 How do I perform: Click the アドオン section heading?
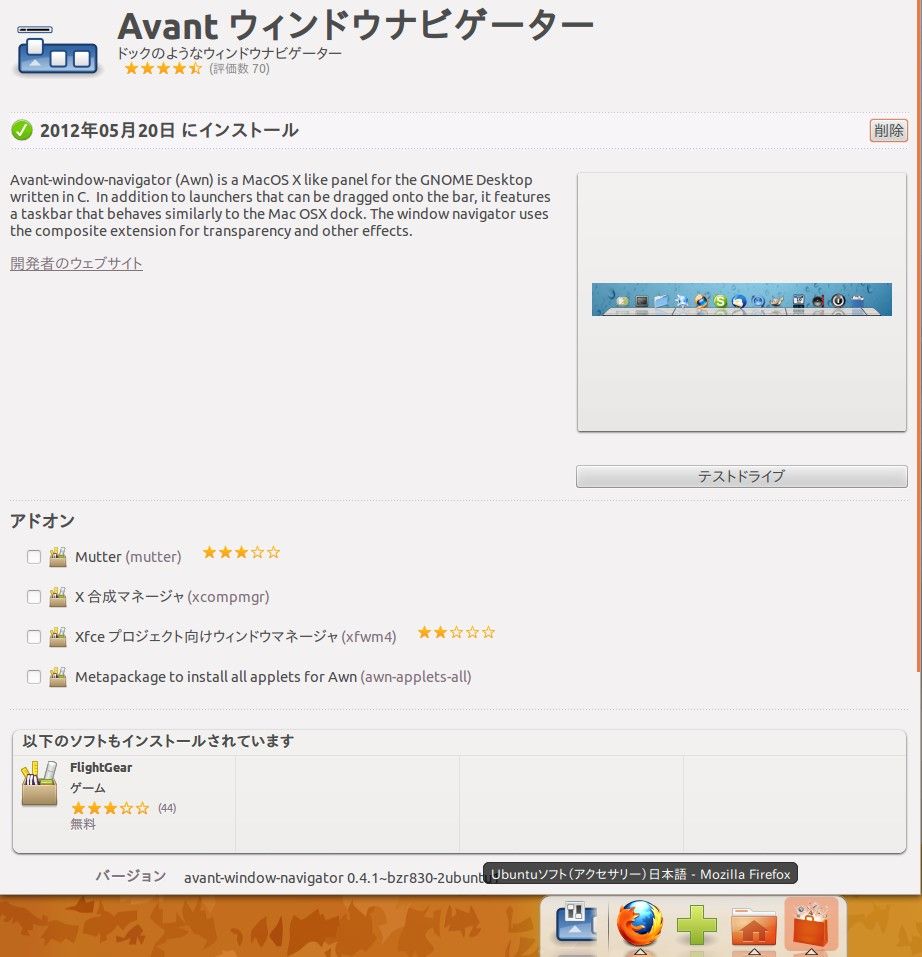pos(42,521)
